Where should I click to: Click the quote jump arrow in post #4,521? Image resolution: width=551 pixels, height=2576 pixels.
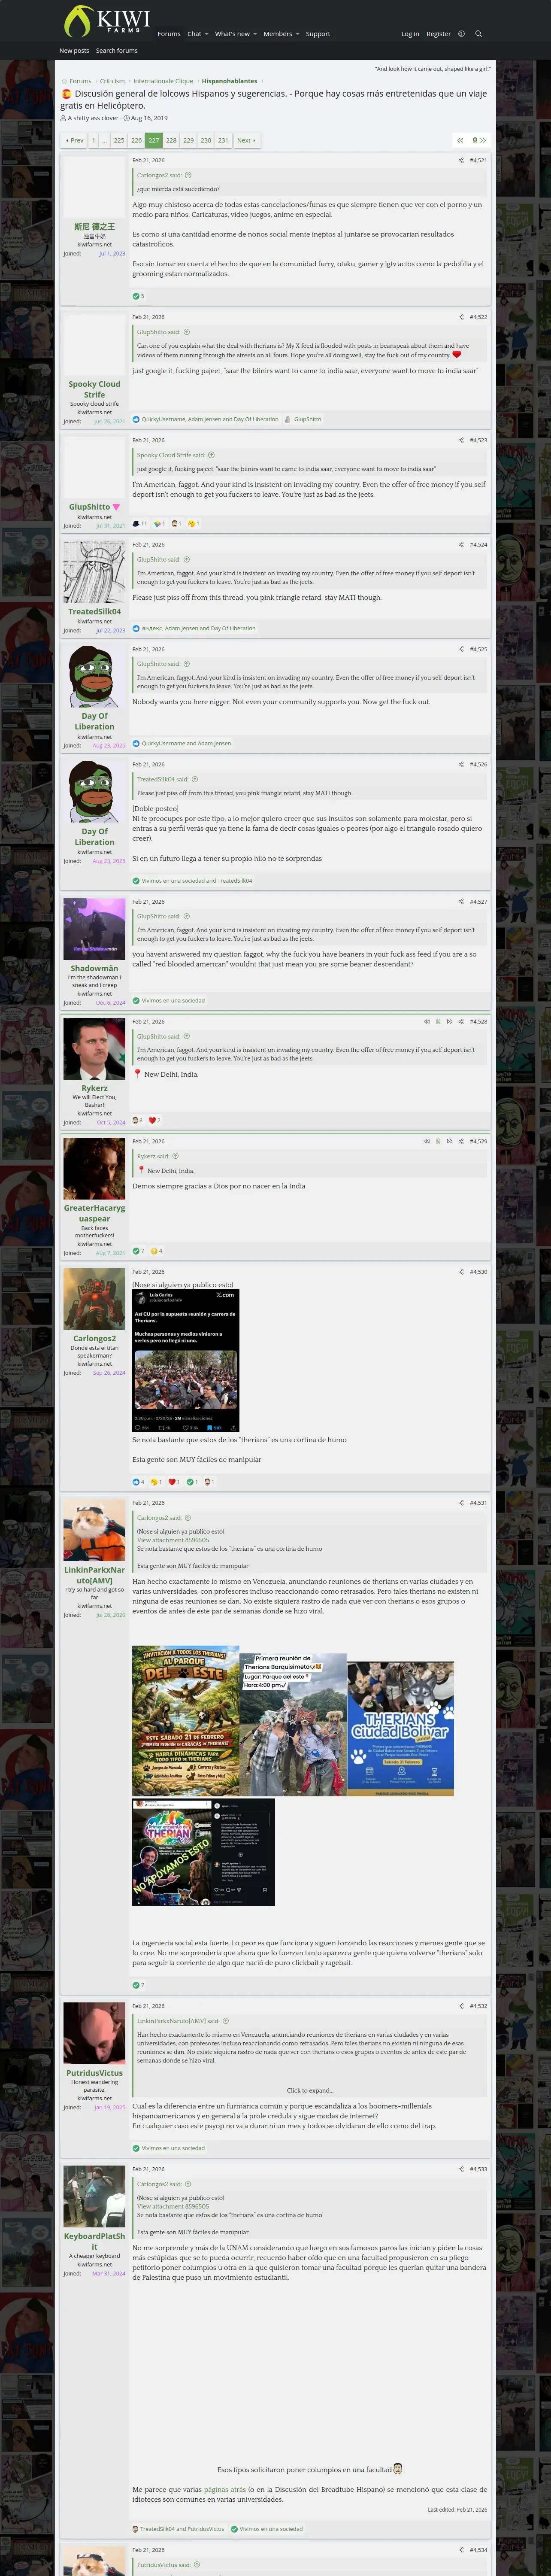(187, 175)
